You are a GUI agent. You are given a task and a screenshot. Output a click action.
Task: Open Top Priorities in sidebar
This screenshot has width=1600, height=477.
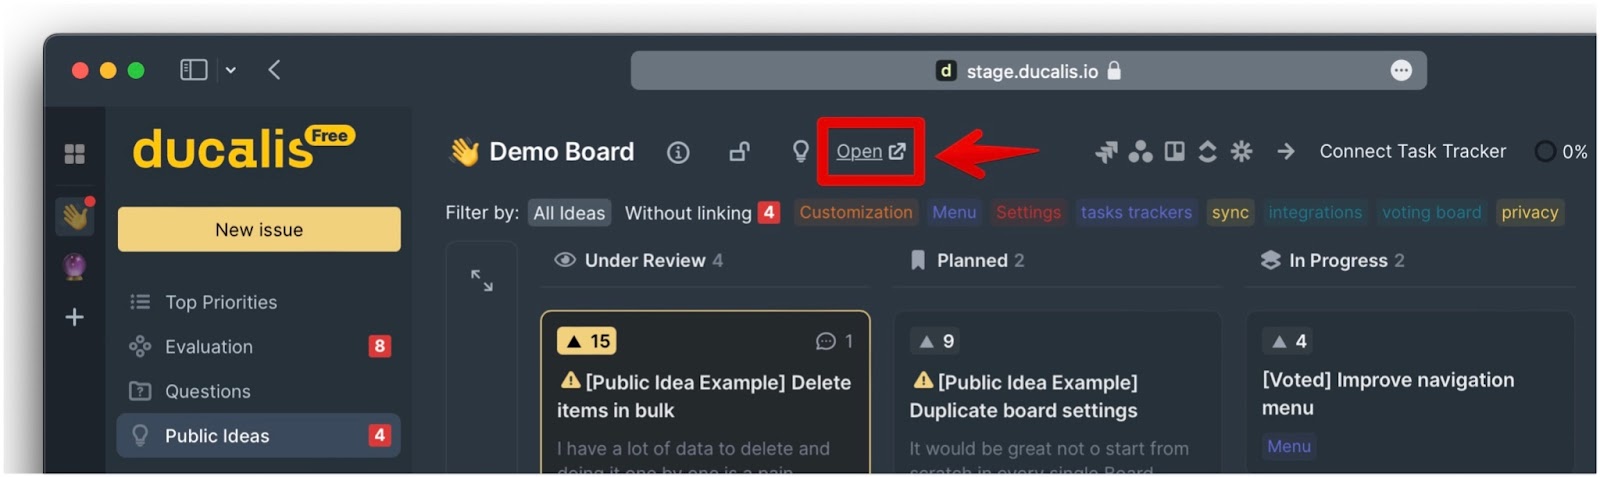pos(221,302)
